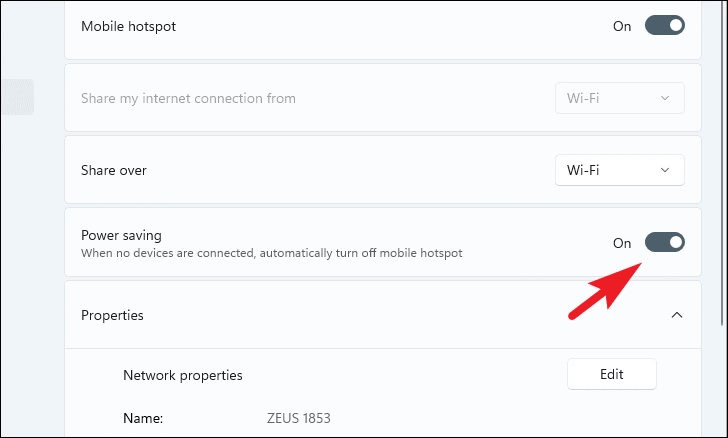
Task: Click the vertical scrollbar on the right edge
Action: [x=724, y=163]
